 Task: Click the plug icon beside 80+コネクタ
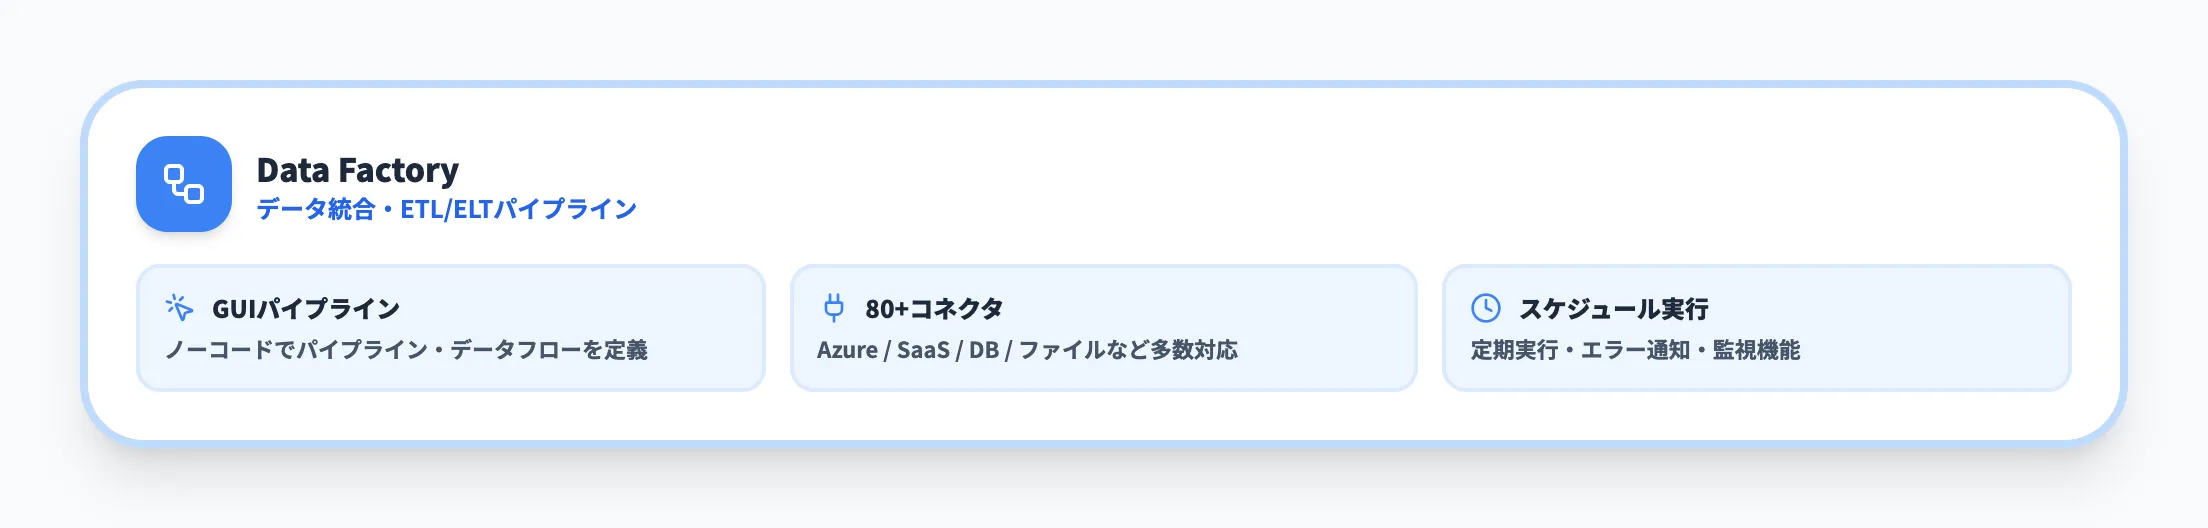(833, 308)
